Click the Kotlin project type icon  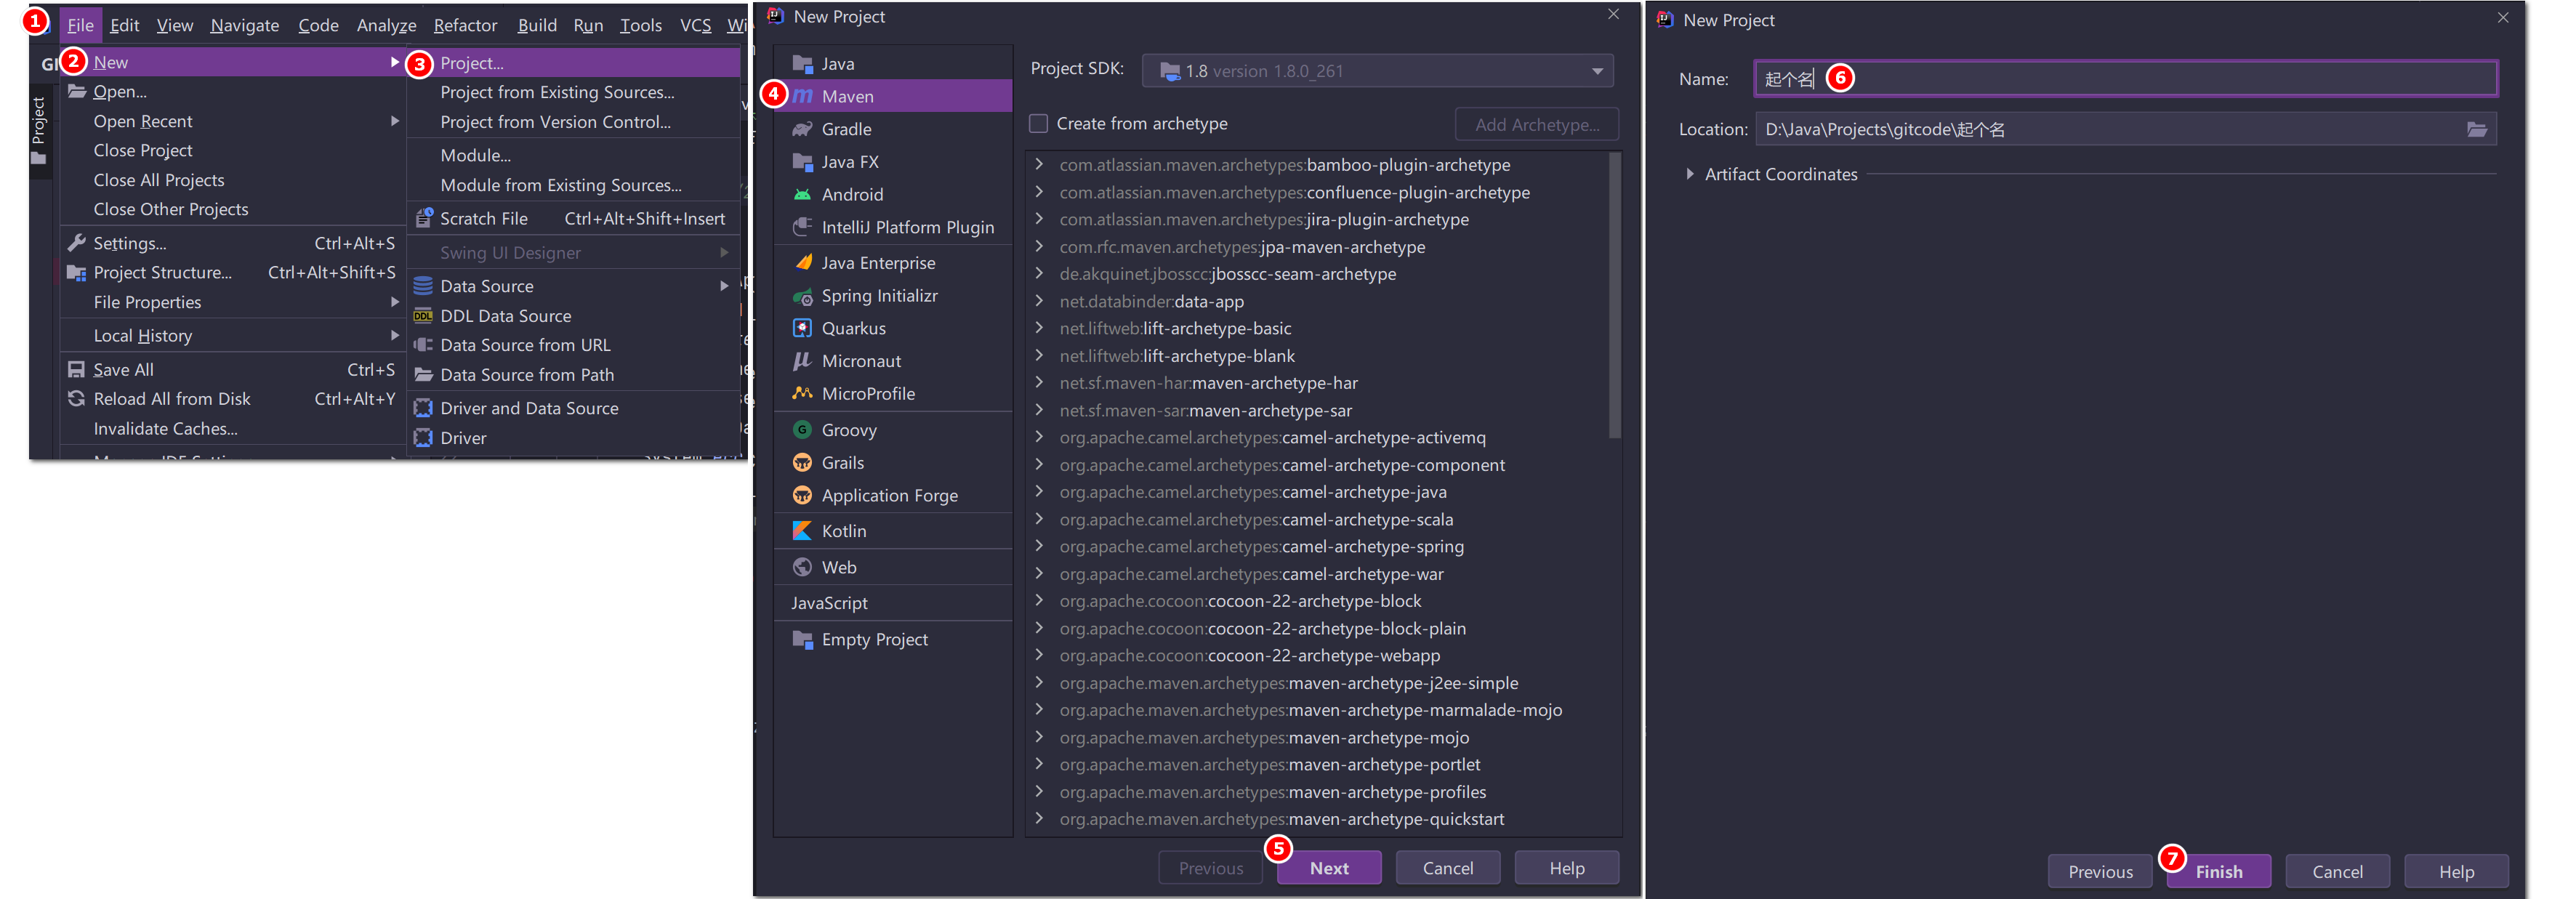click(x=802, y=531)
